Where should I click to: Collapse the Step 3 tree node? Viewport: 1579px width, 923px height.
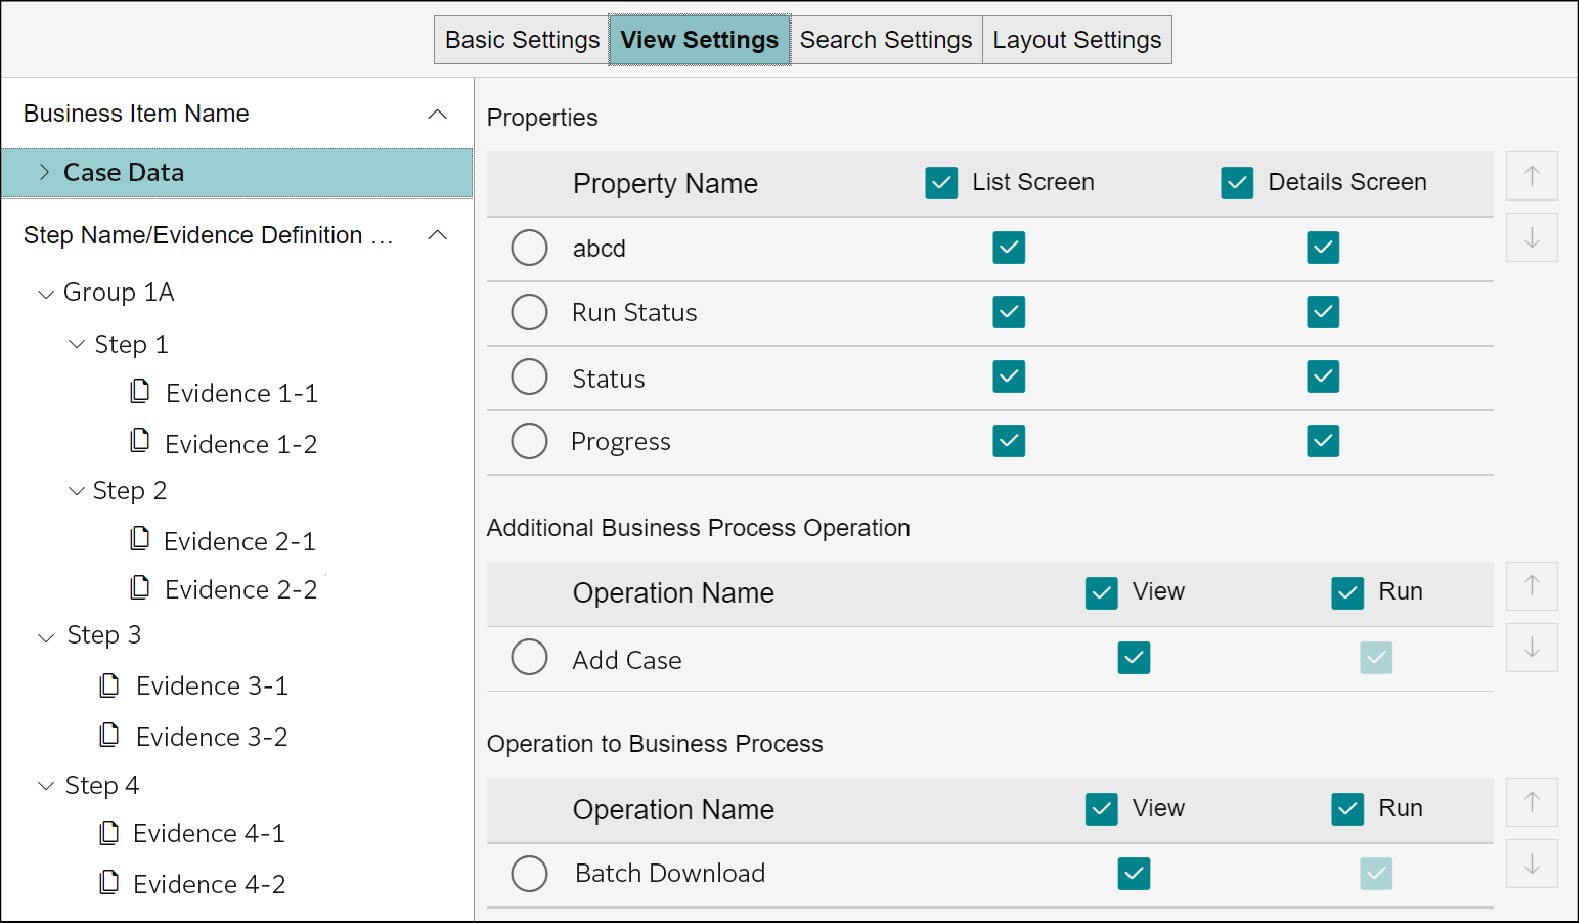tap(45, 637)
